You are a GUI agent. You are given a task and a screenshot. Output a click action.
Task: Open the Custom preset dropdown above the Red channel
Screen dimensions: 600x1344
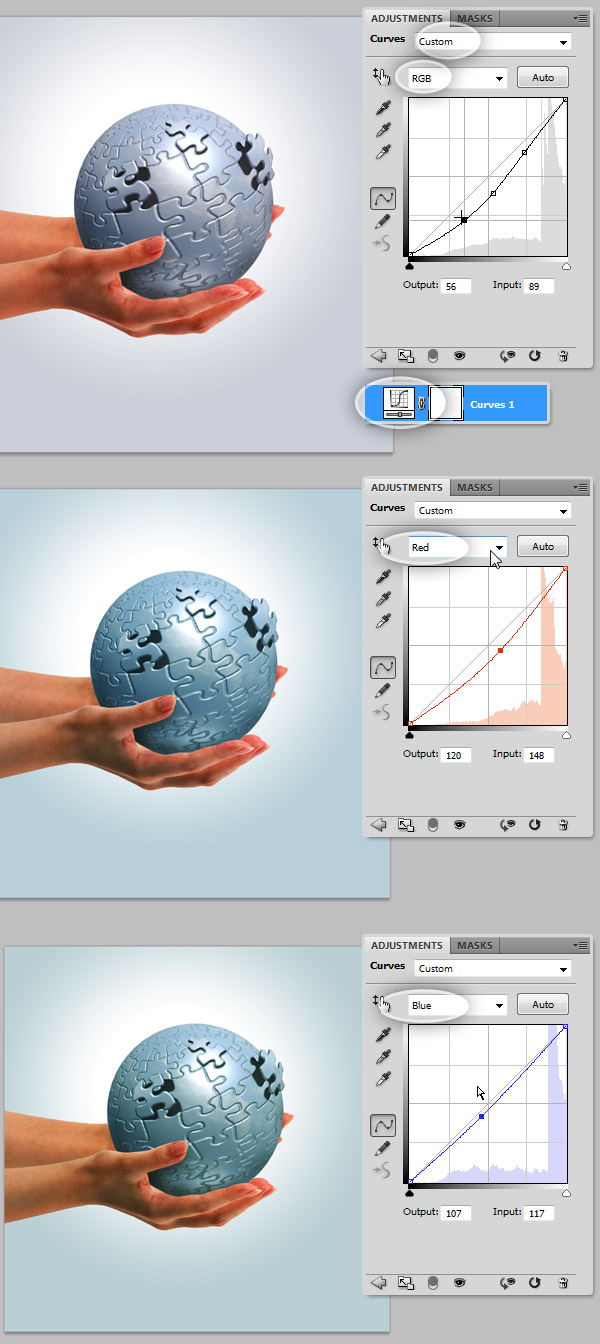coord(490,510)
